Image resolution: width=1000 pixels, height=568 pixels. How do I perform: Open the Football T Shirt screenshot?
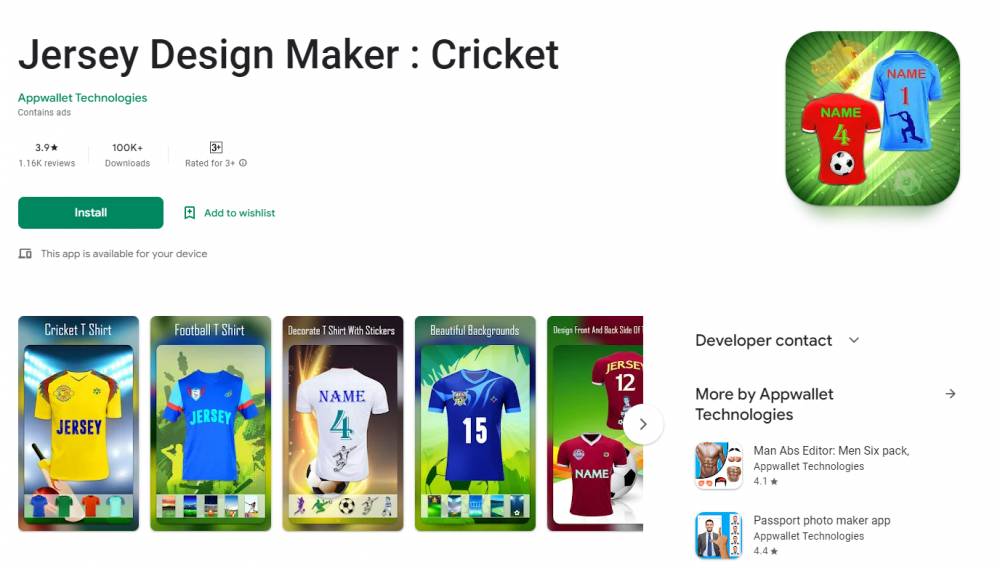click(x=210, y=423)
